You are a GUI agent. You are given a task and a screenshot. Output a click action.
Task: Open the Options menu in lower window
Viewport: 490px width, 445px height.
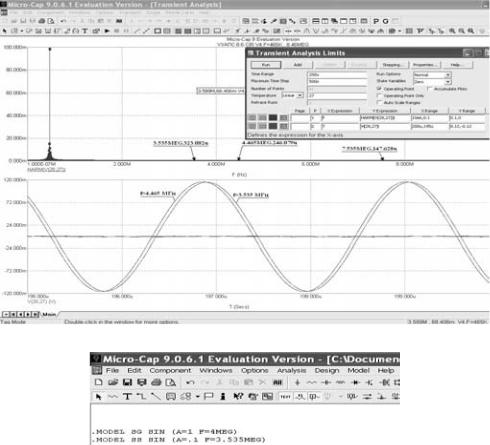coord(255,370)
